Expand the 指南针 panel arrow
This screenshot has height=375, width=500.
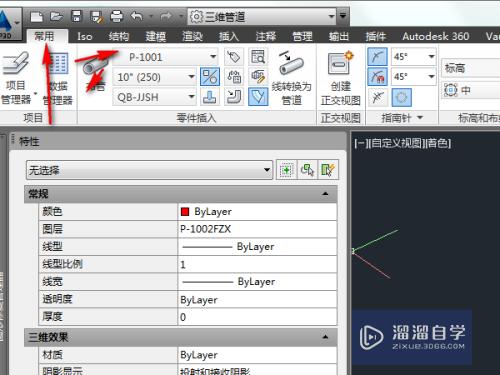tap(420, 117)
